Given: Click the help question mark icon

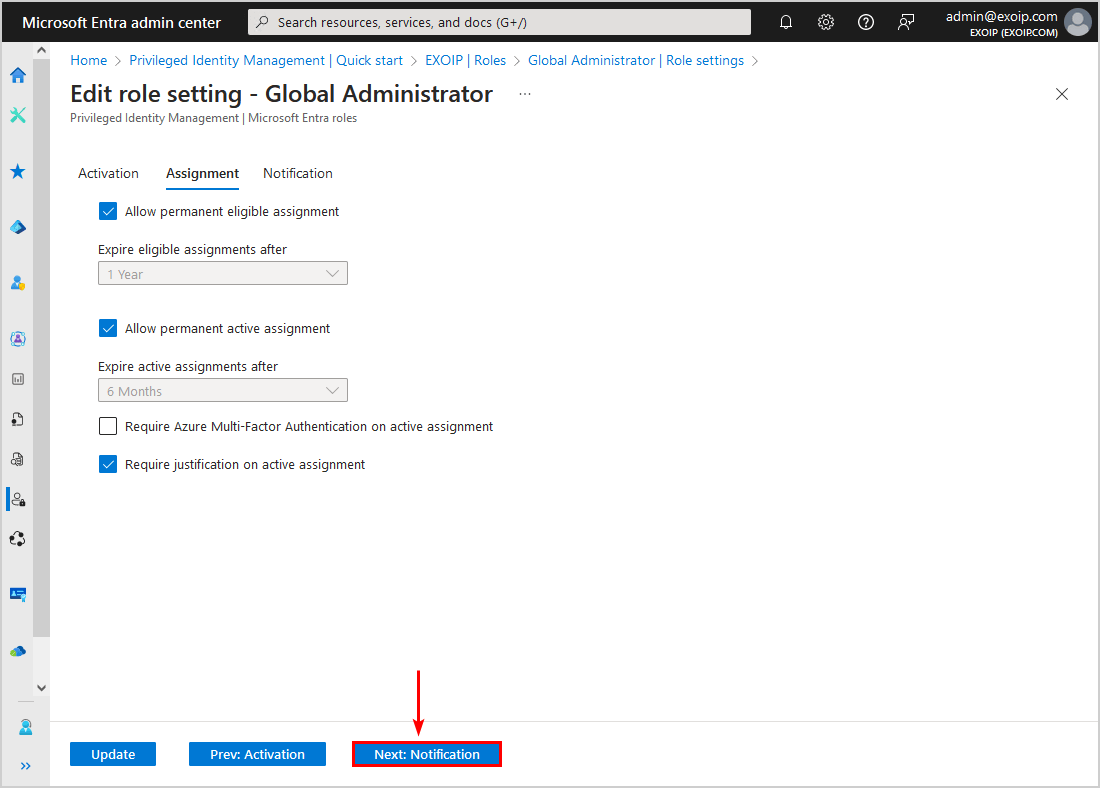Looking at the screenshot, I should 866,22.
